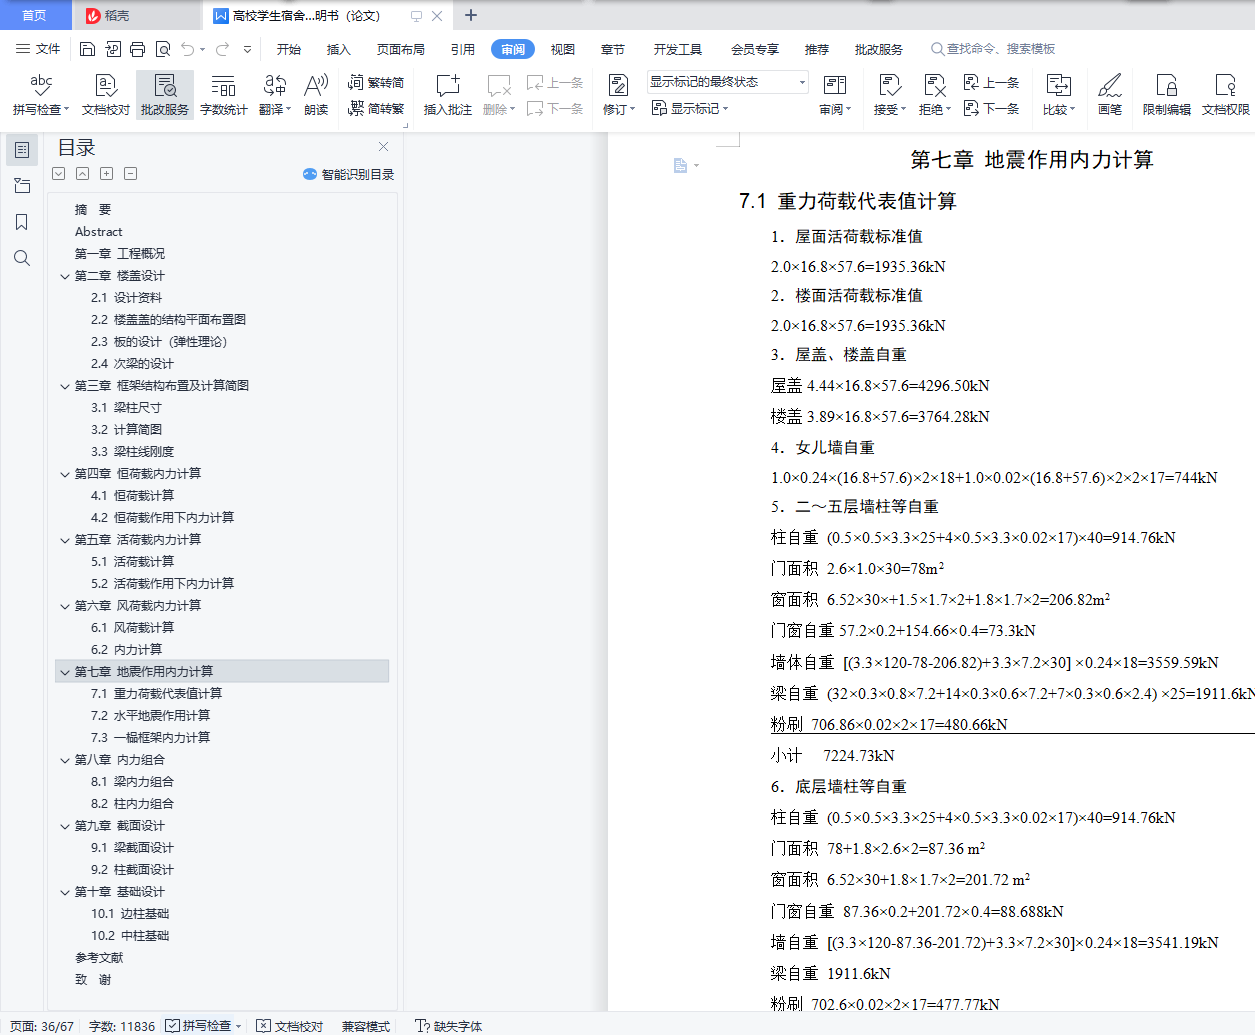
Task: Switch to the 插入 ribbon tab
Action: (339, 49)
